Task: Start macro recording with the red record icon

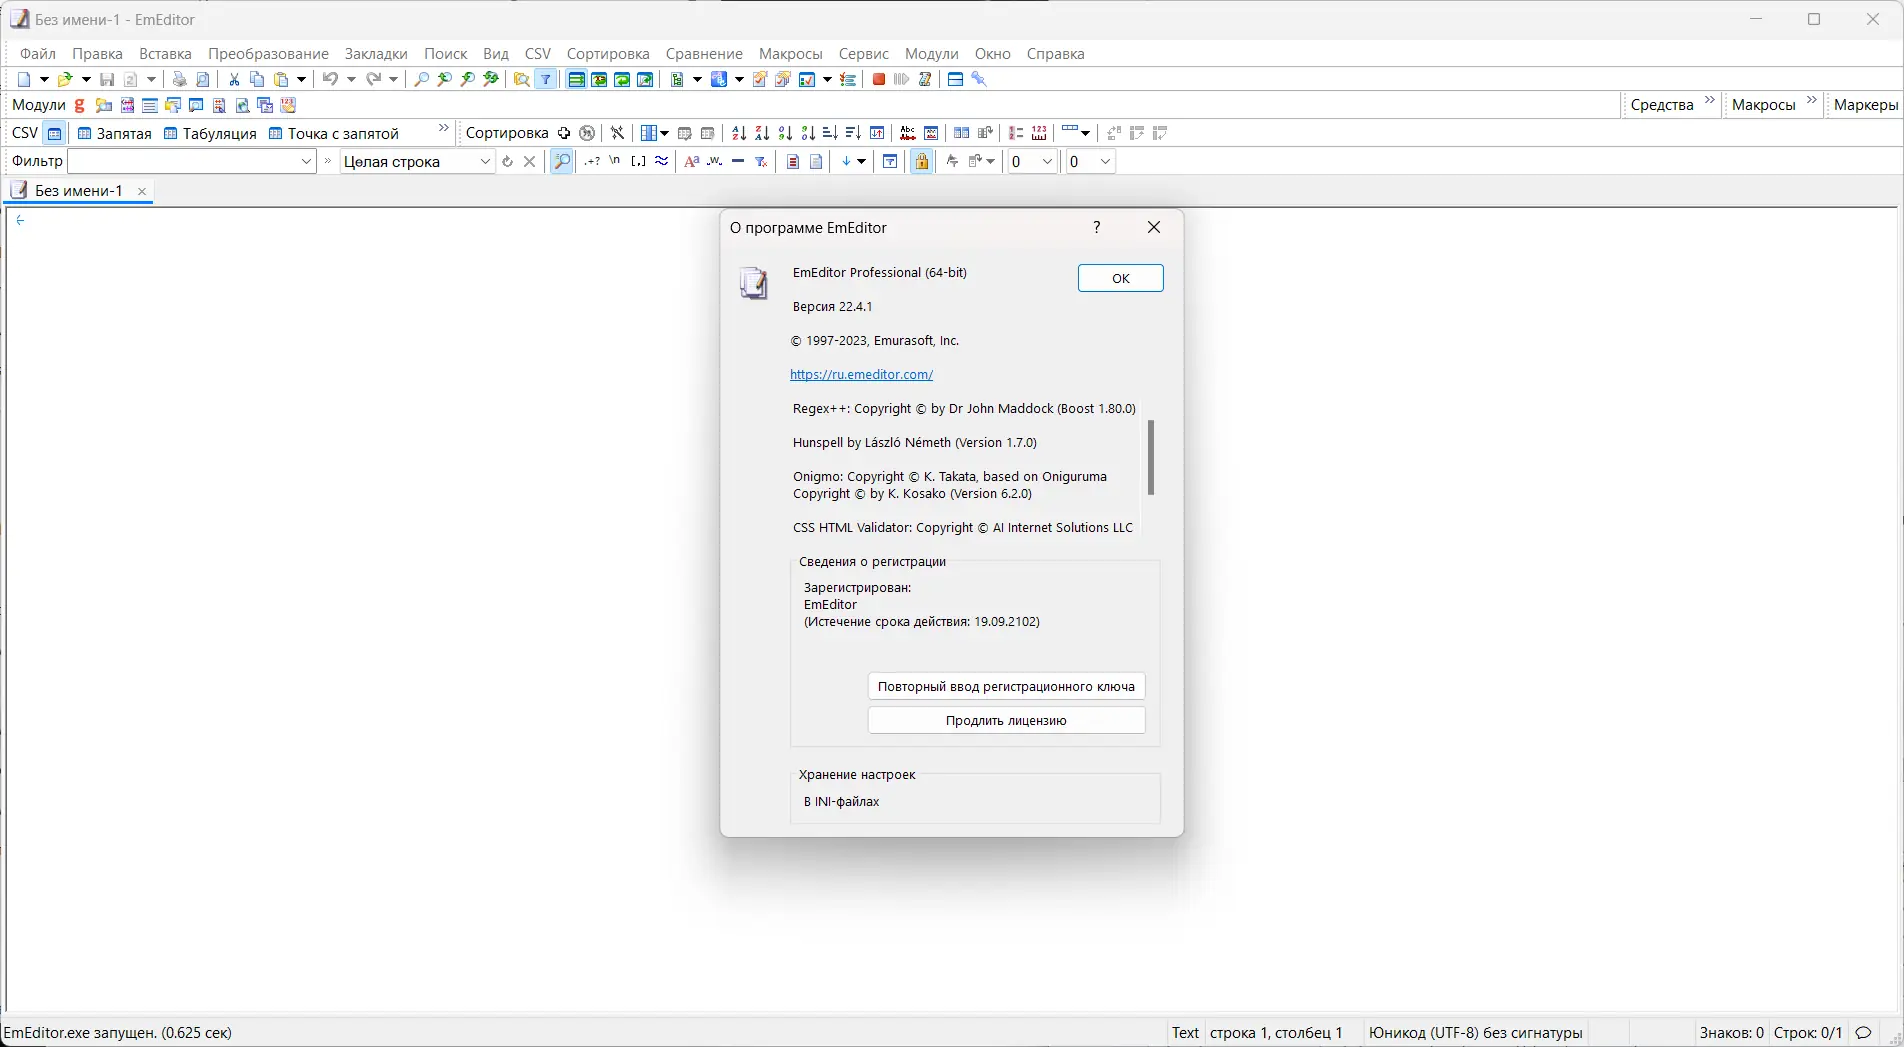Action: [x=877, y=79]
